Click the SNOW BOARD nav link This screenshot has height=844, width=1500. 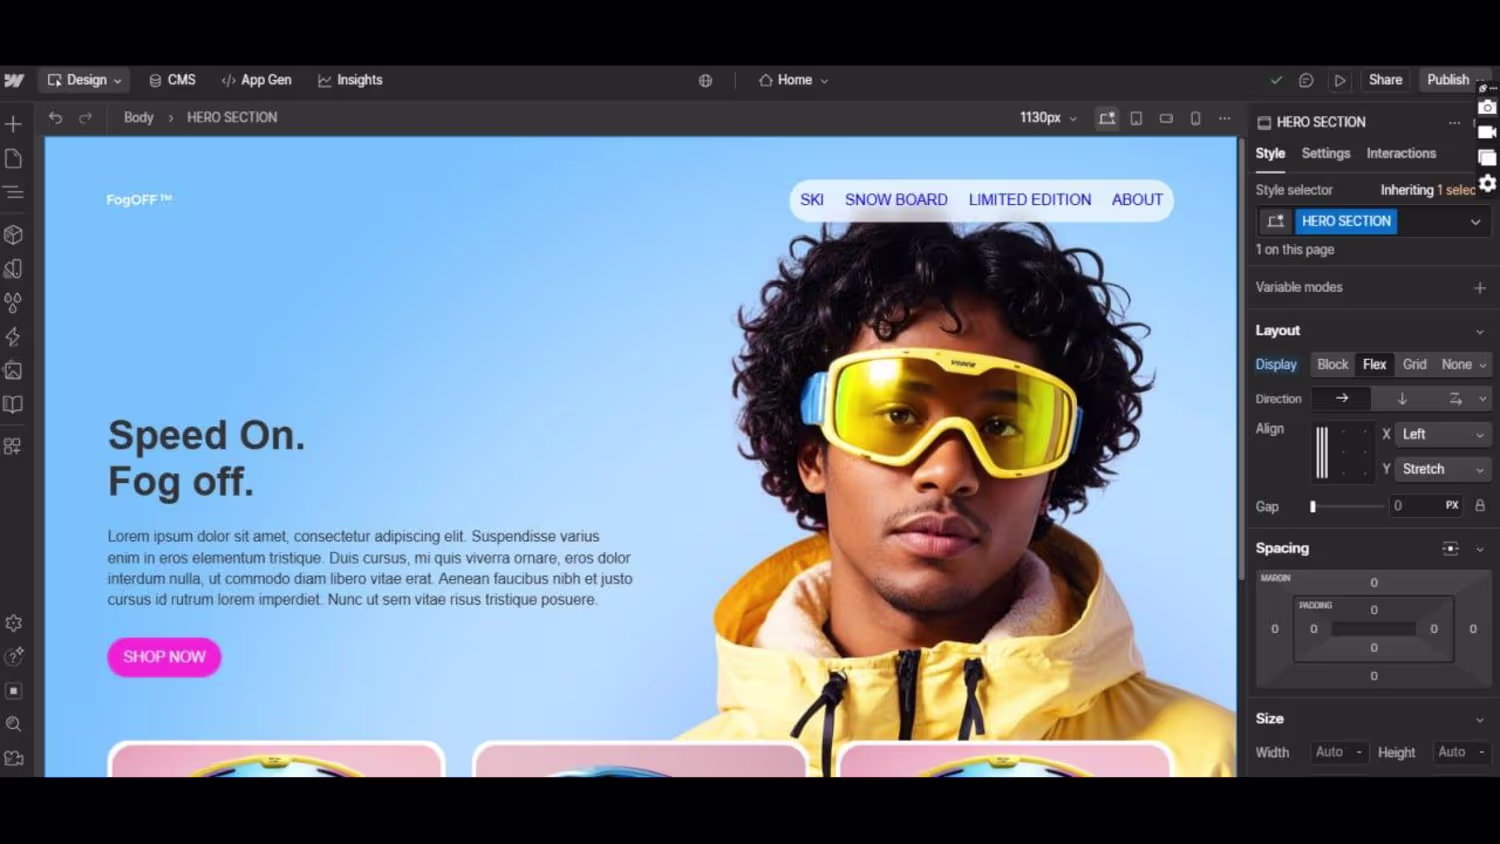(896, 200)
